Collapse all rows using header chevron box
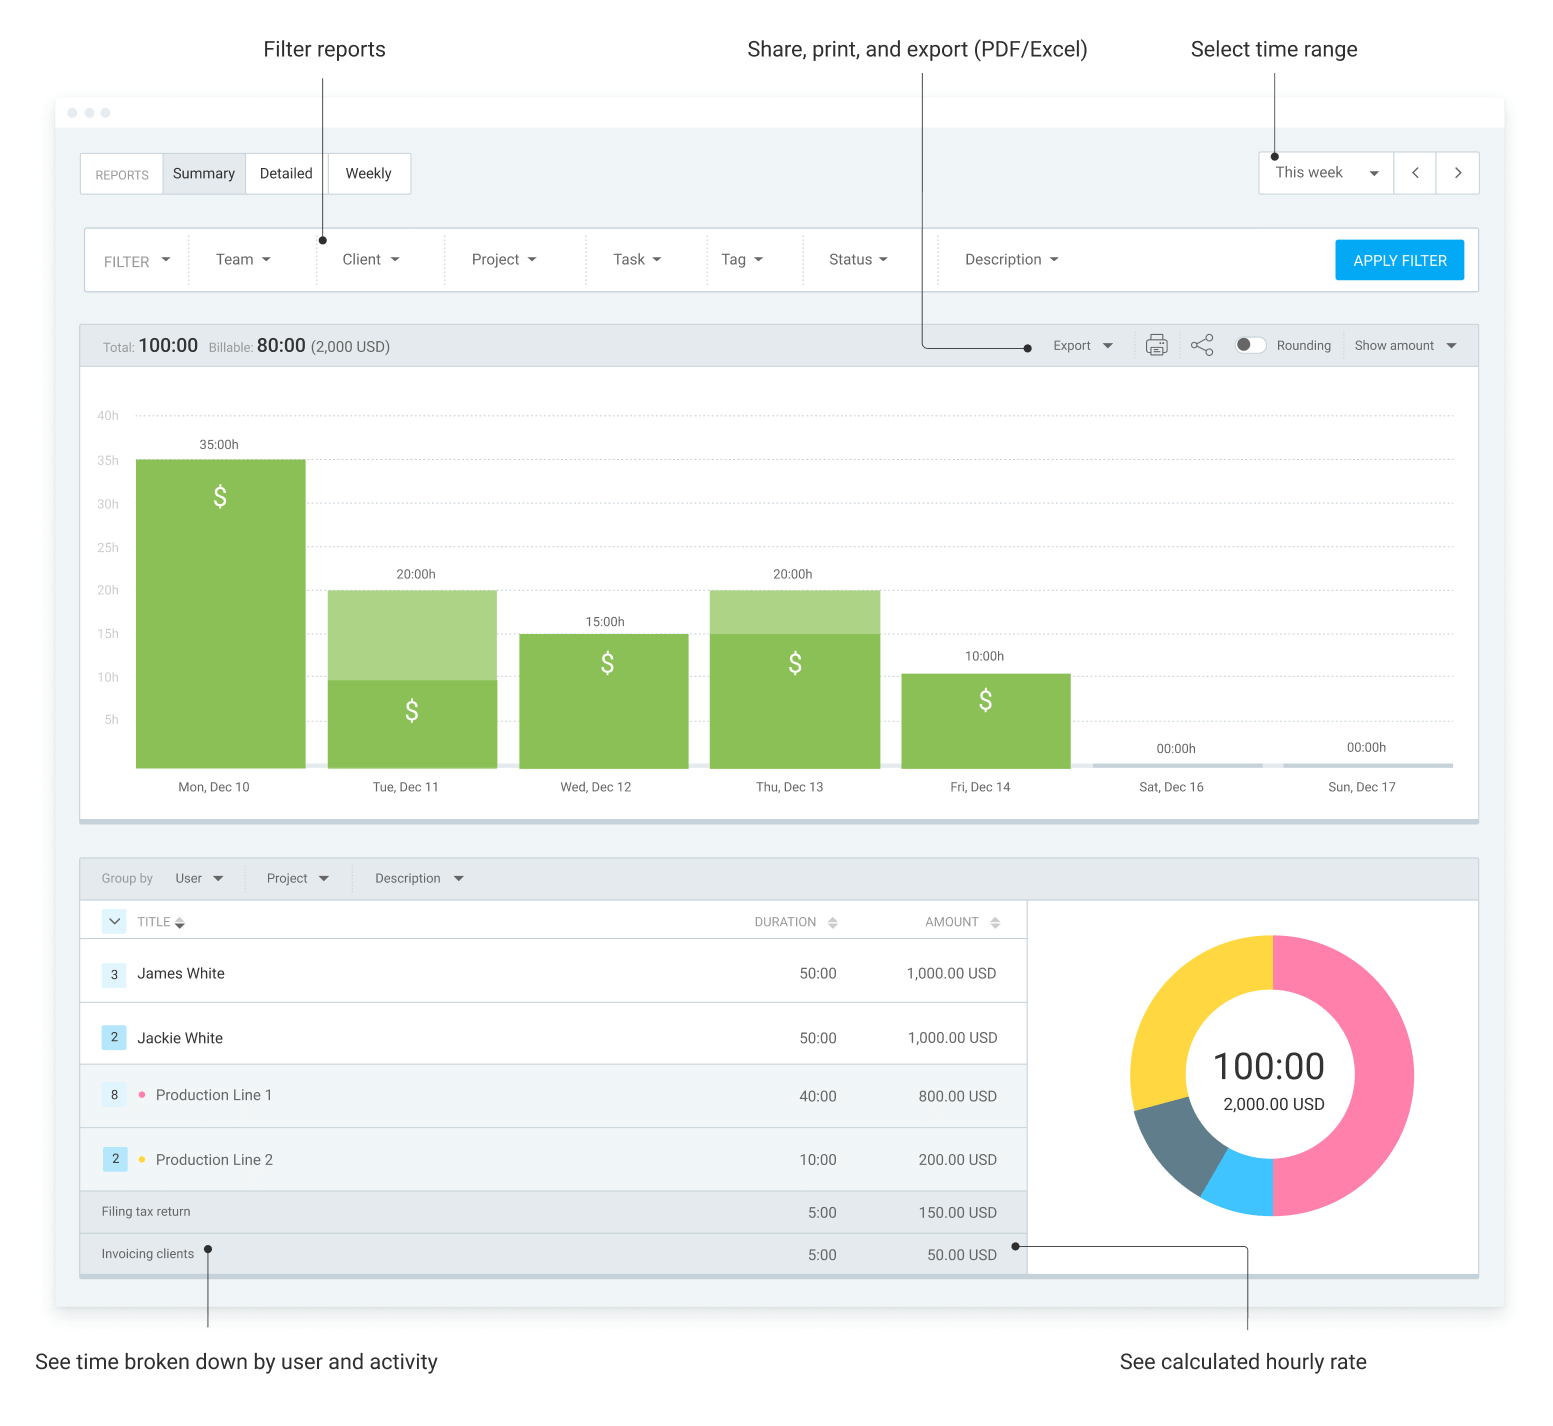 114,921
